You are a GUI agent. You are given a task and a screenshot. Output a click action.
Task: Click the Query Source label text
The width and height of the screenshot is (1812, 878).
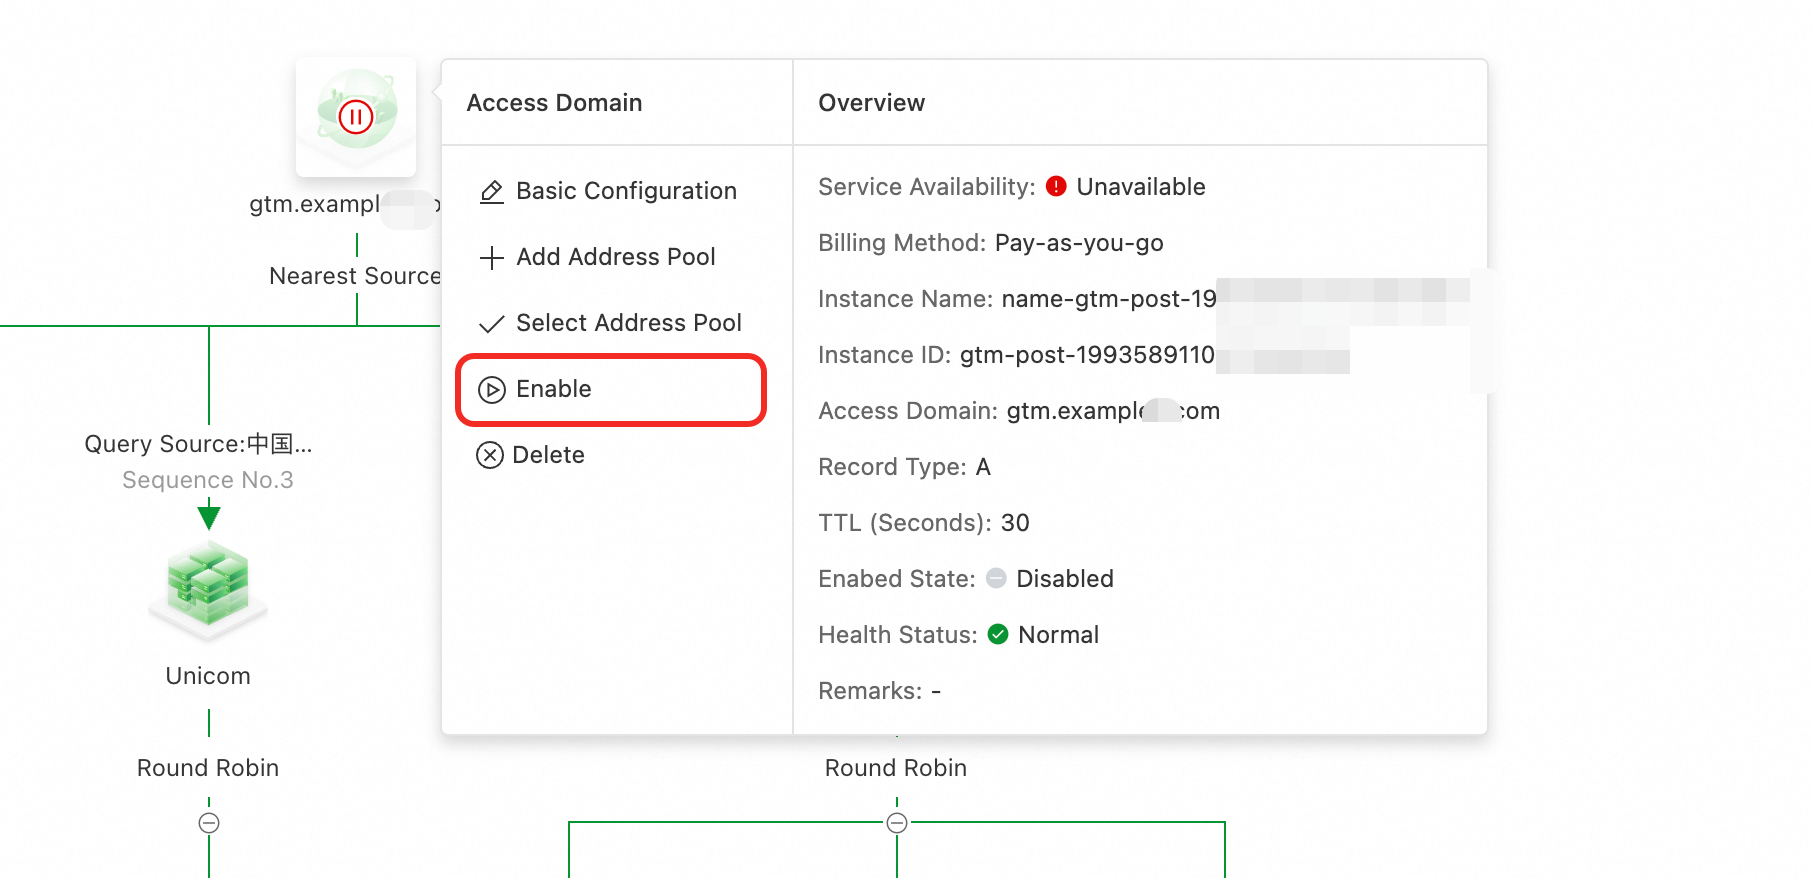click(198, 444)
